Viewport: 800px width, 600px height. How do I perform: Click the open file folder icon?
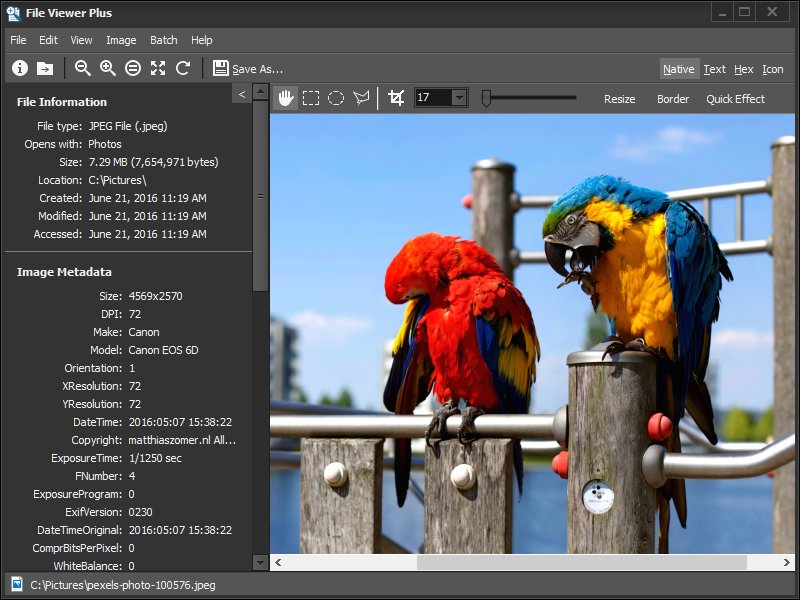click(45, 68)
